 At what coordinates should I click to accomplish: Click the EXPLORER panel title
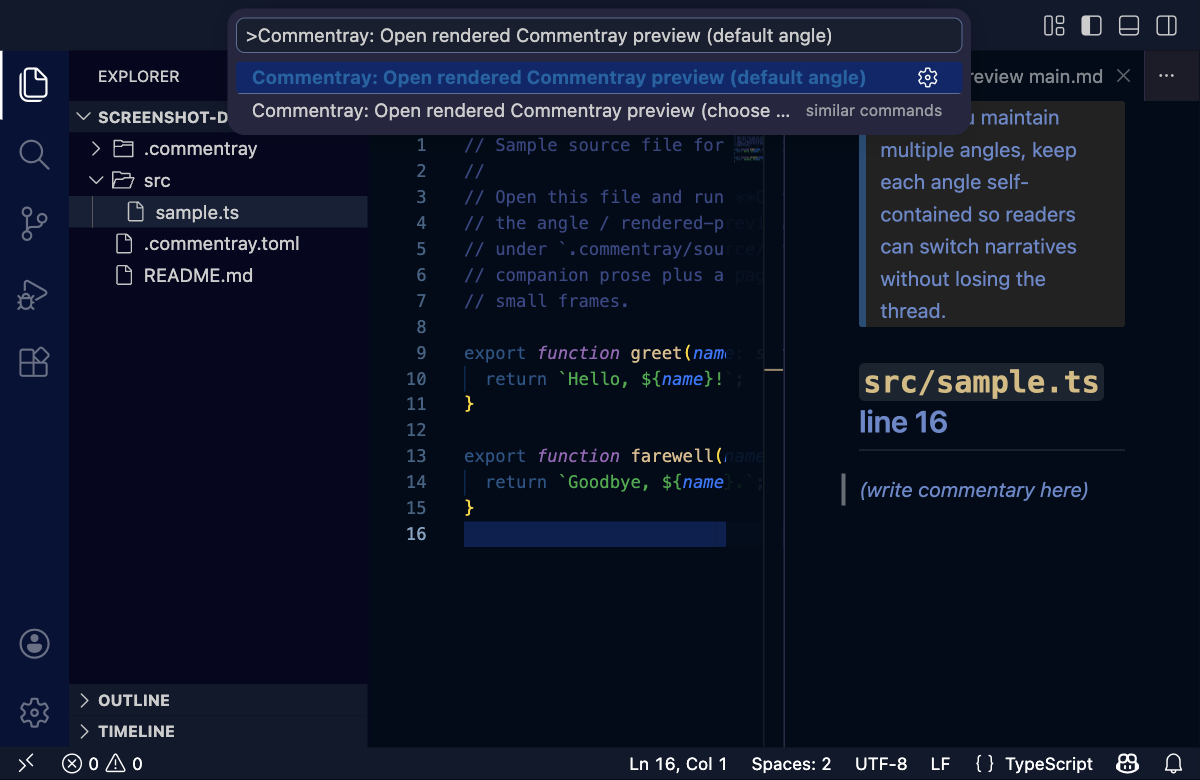point(139,76)
